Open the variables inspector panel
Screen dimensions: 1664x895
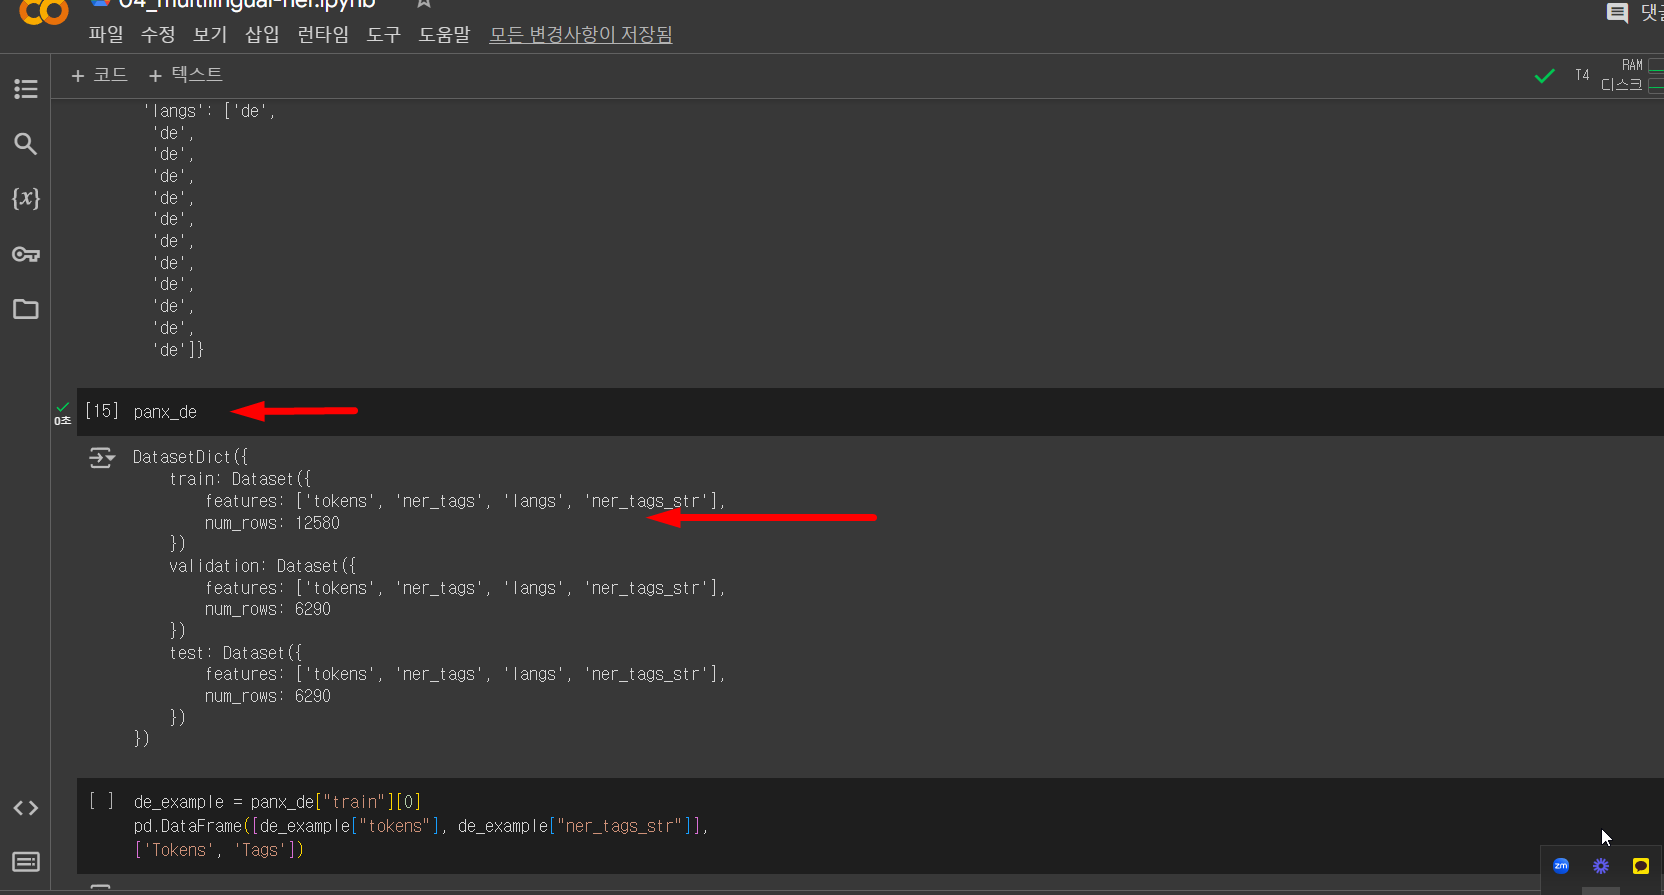tap(26, 198)
